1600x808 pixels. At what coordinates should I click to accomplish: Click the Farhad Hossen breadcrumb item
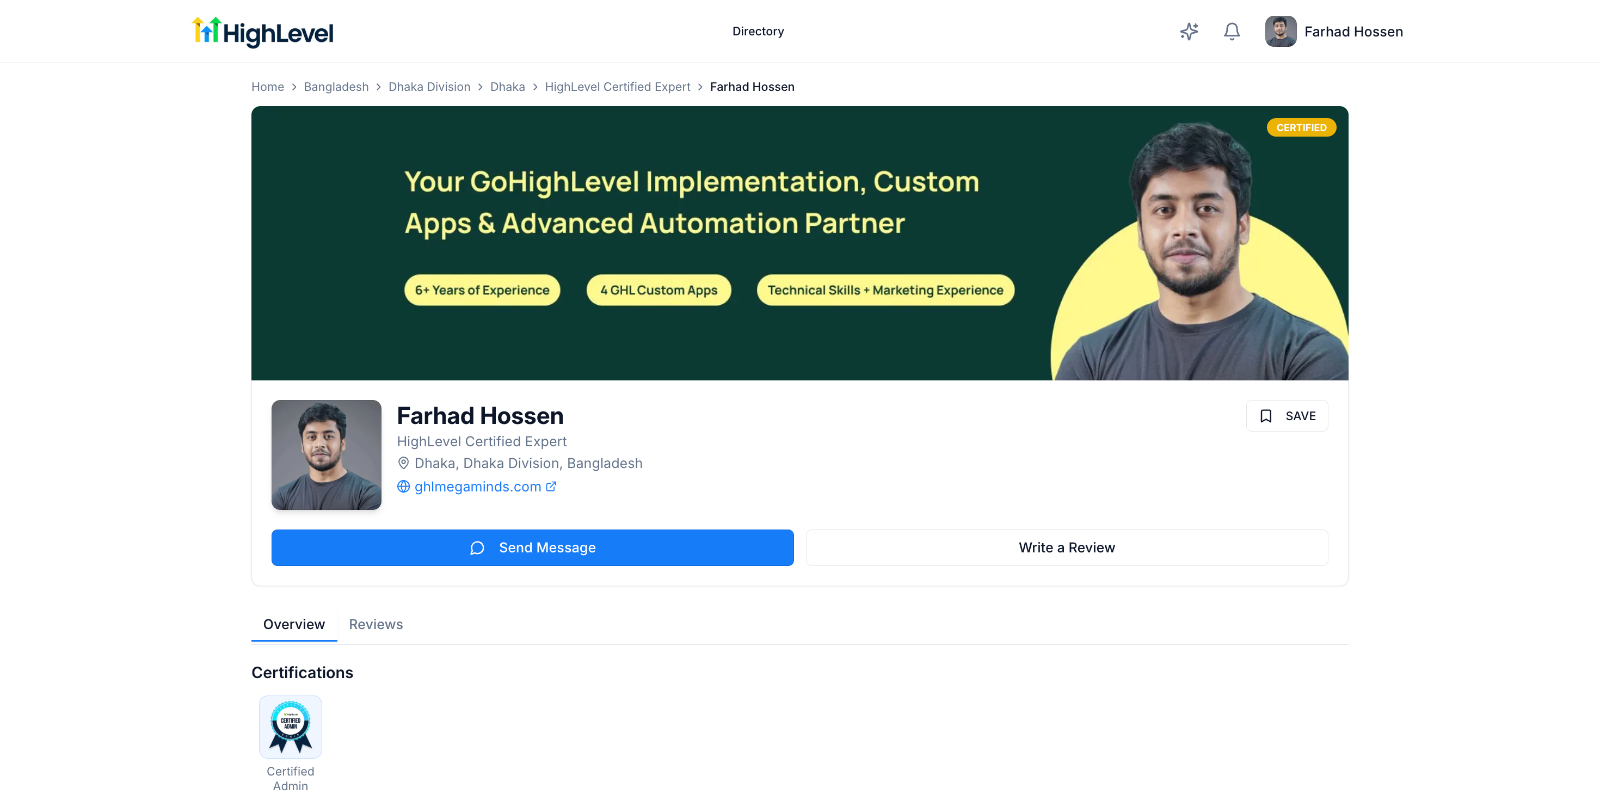[752, 87]
